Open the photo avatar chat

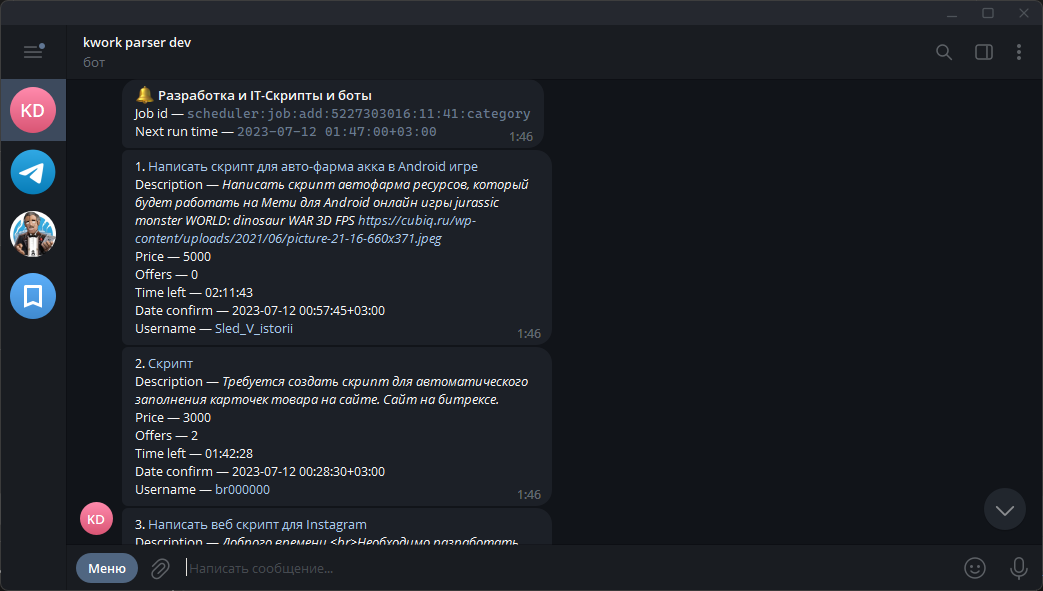[x=33, y=234]
